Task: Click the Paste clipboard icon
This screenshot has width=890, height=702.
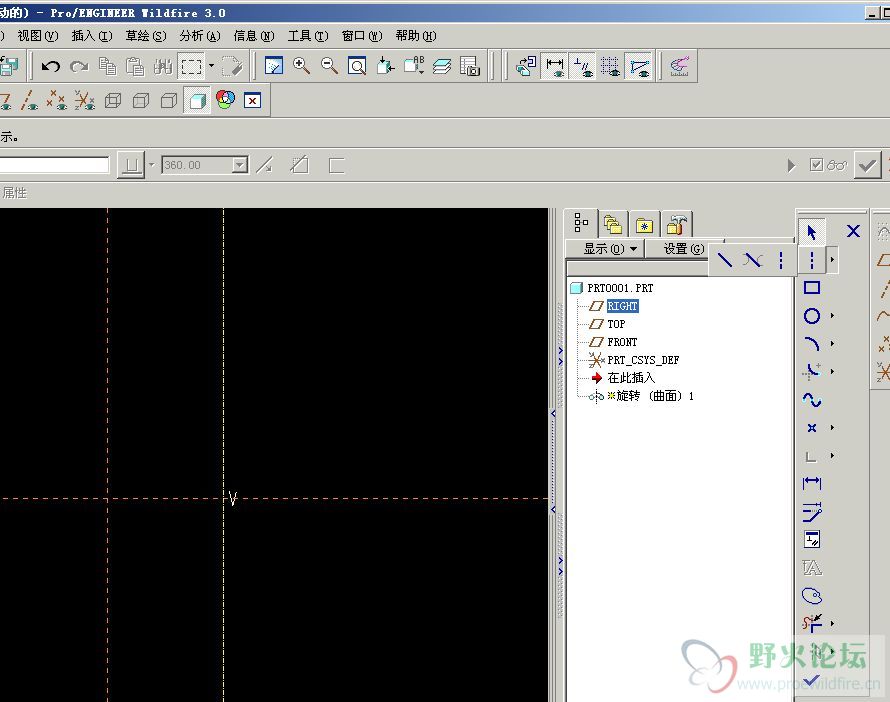Action: pos(135,67)
